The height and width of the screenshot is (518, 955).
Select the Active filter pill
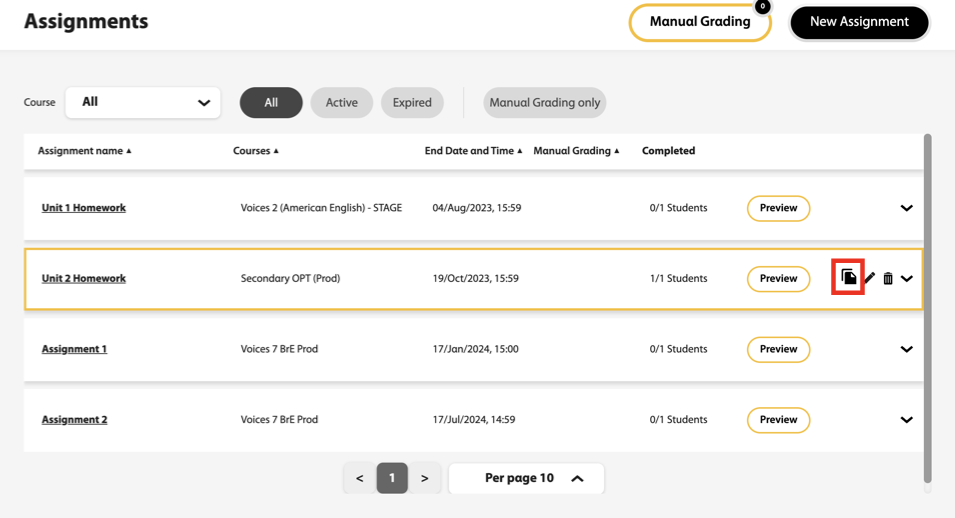pos(342,102)
